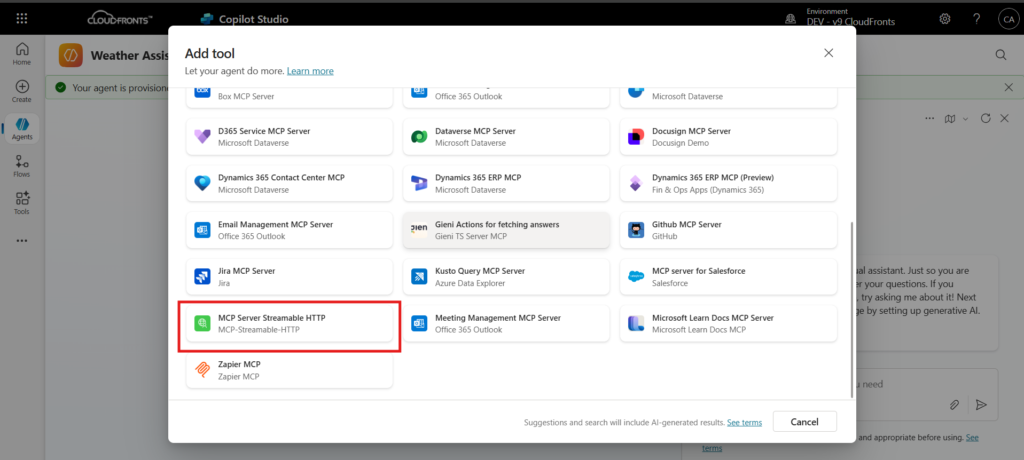Click the Salesforce cloud icon
This screenshot has width=1024, height=460.
636,276
